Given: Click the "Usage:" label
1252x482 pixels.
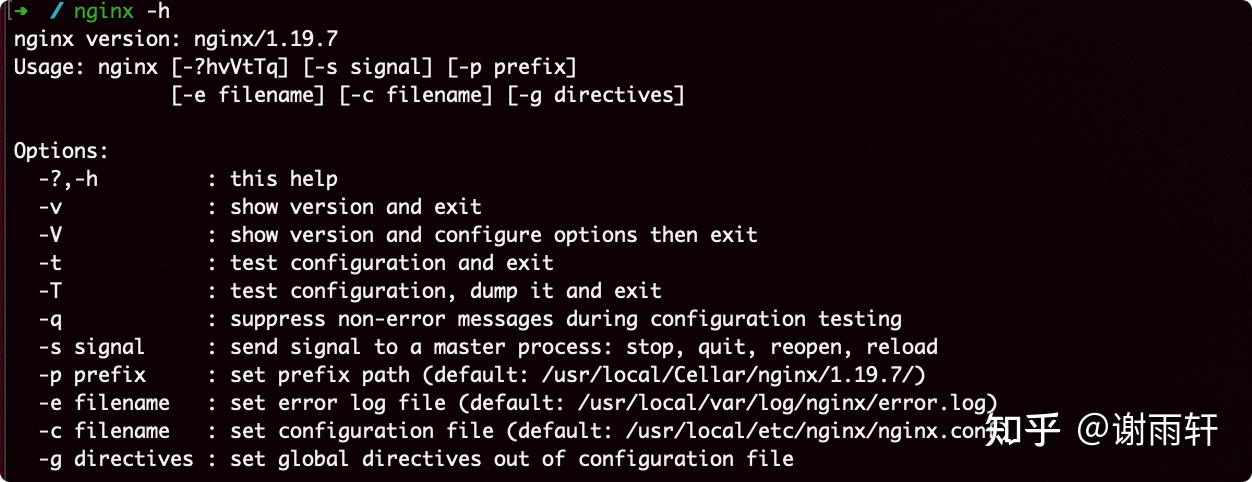Looking at the screenshot, I should (50, 68).
